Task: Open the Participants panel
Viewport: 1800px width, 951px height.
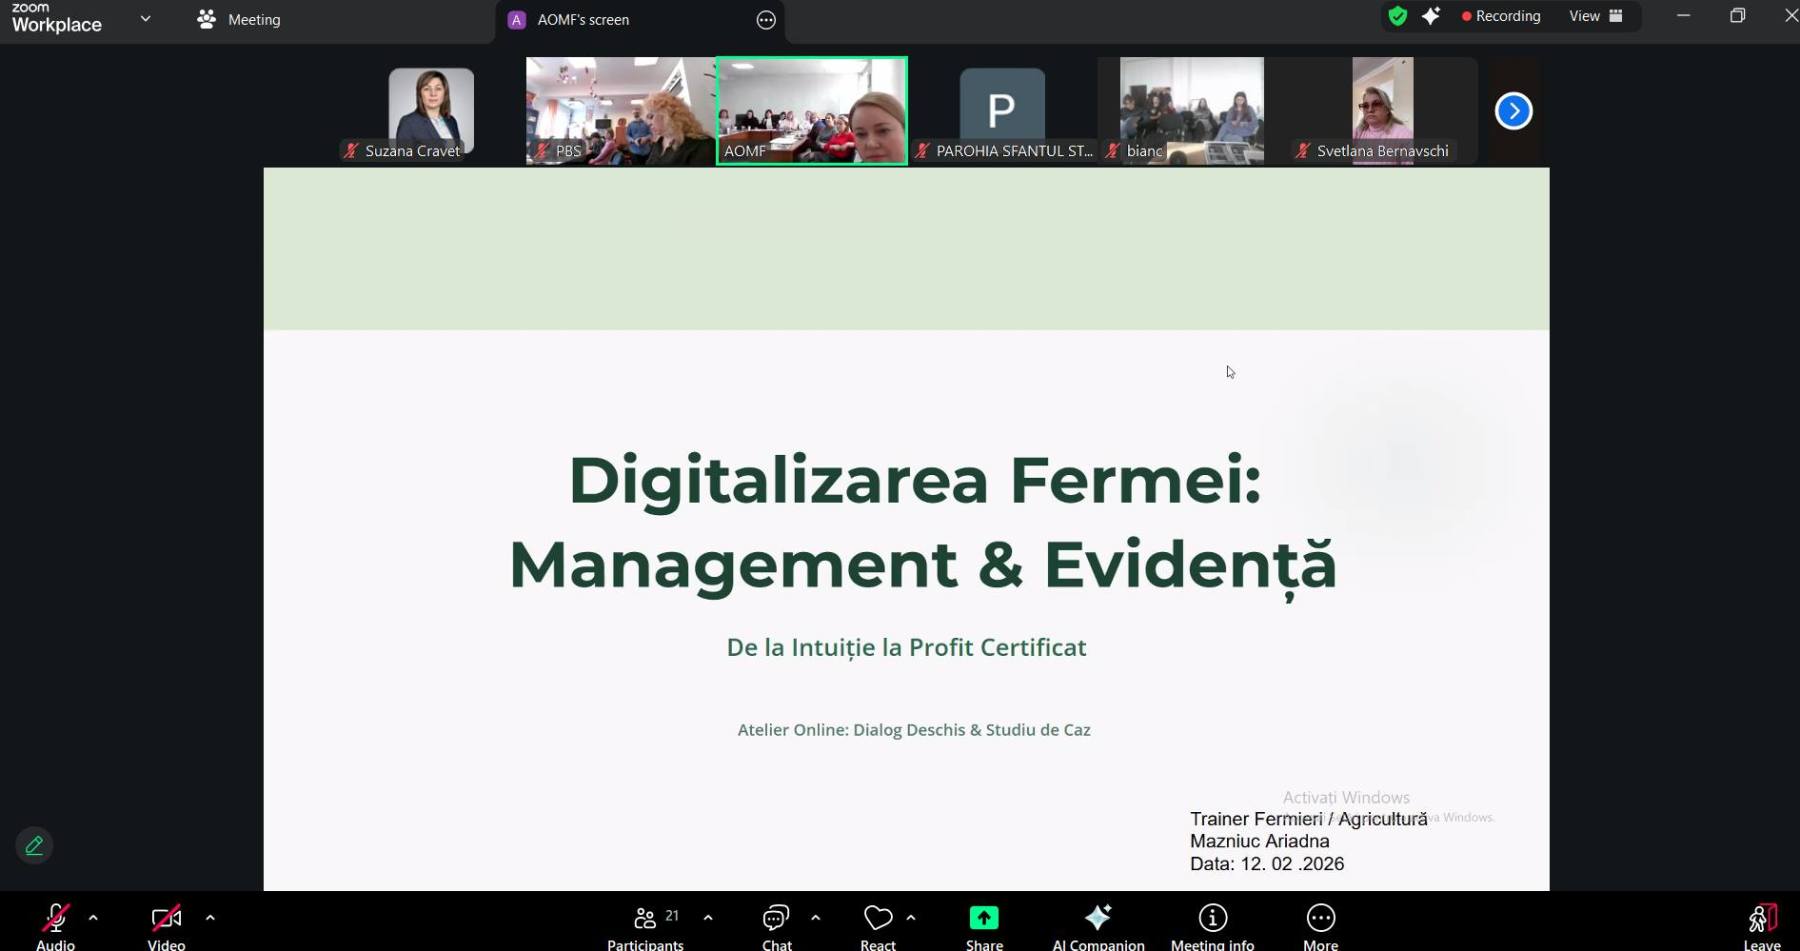Action: pos(645,926)
